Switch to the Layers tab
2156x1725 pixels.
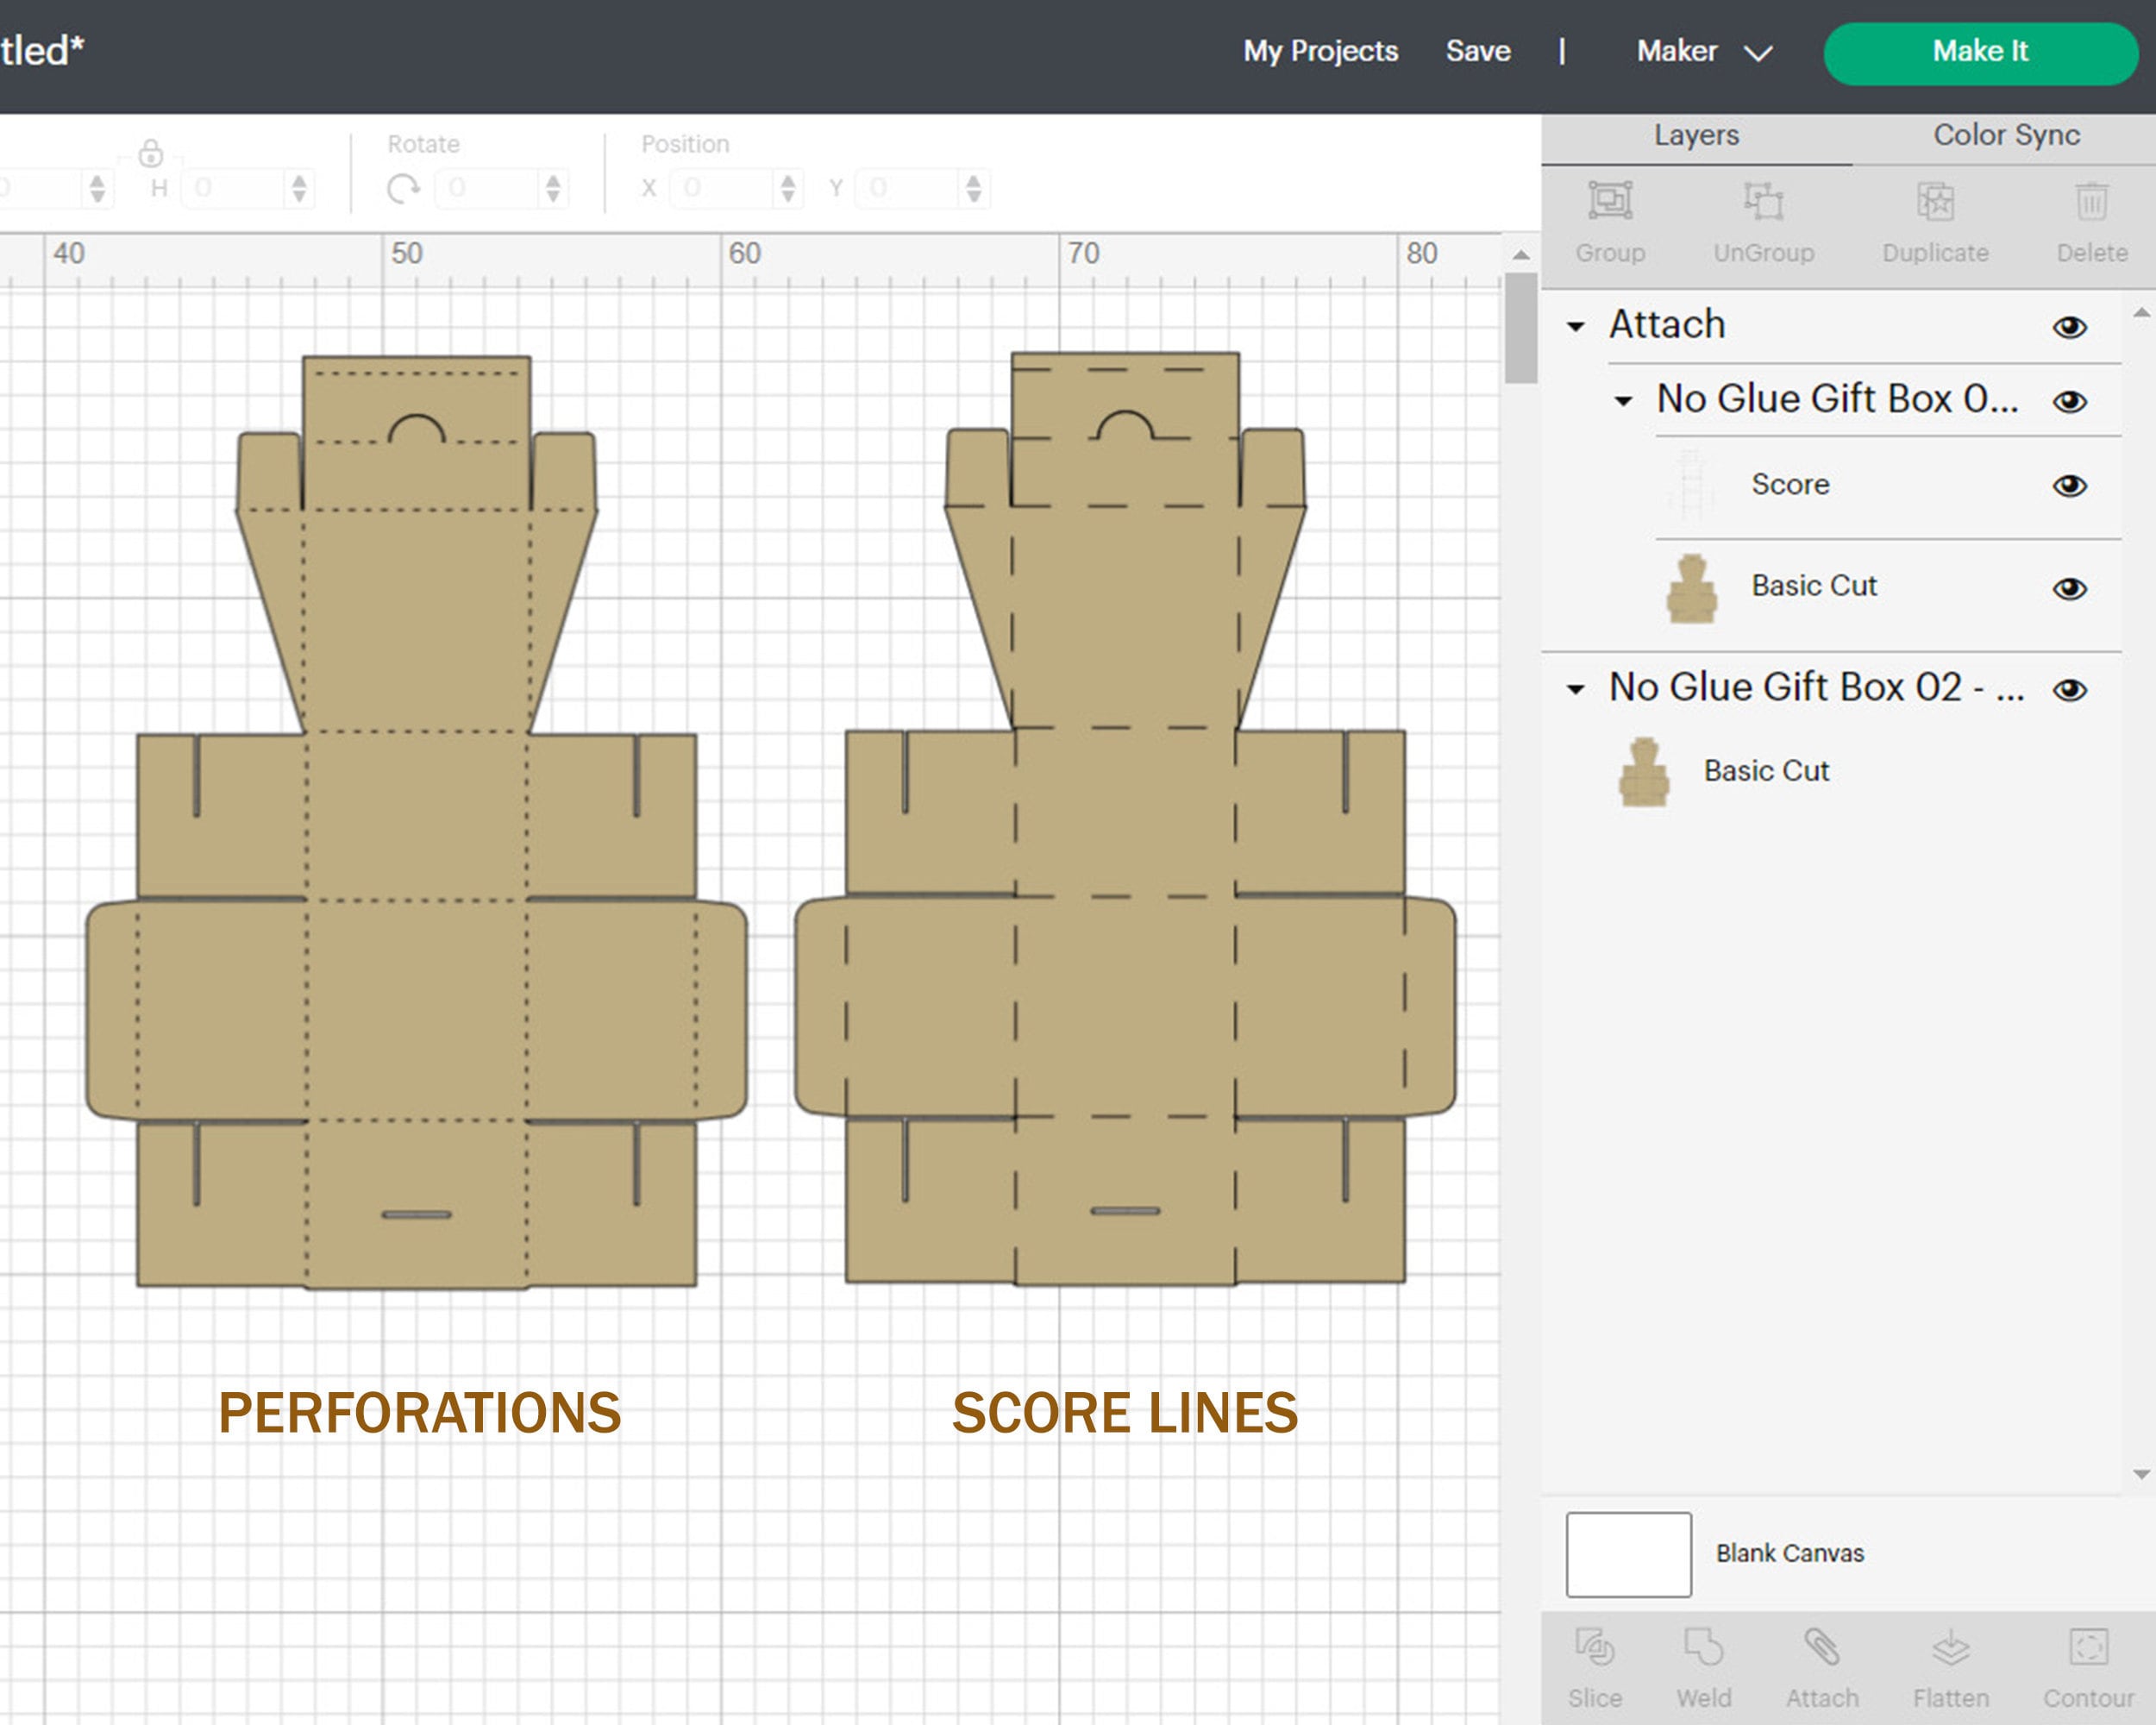pyautogui.click(x=1696, y=135)
